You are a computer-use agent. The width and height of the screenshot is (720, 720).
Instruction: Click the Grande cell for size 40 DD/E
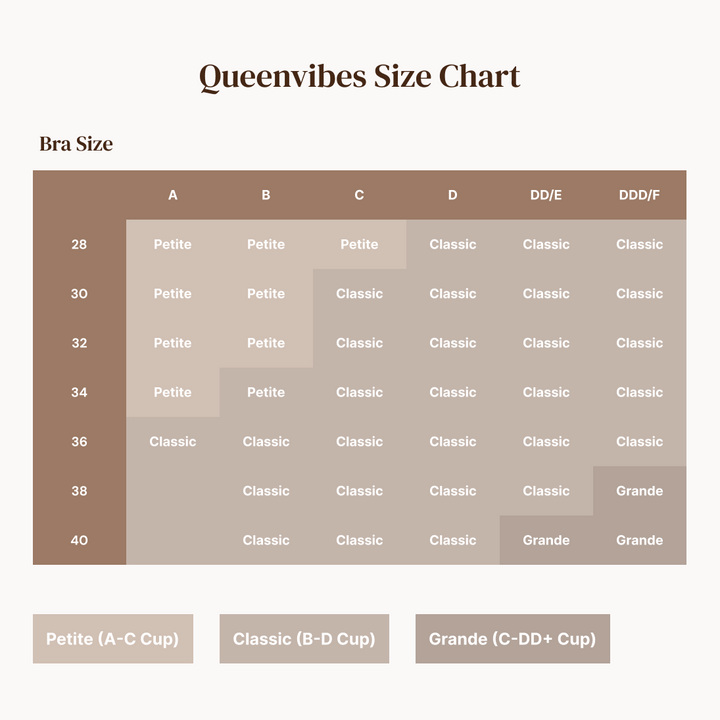(546, 540)
